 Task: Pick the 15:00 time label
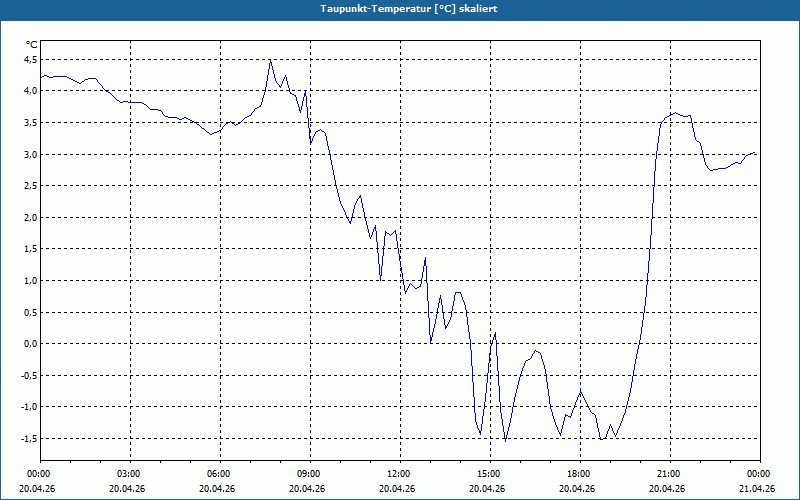pos(490,474)
